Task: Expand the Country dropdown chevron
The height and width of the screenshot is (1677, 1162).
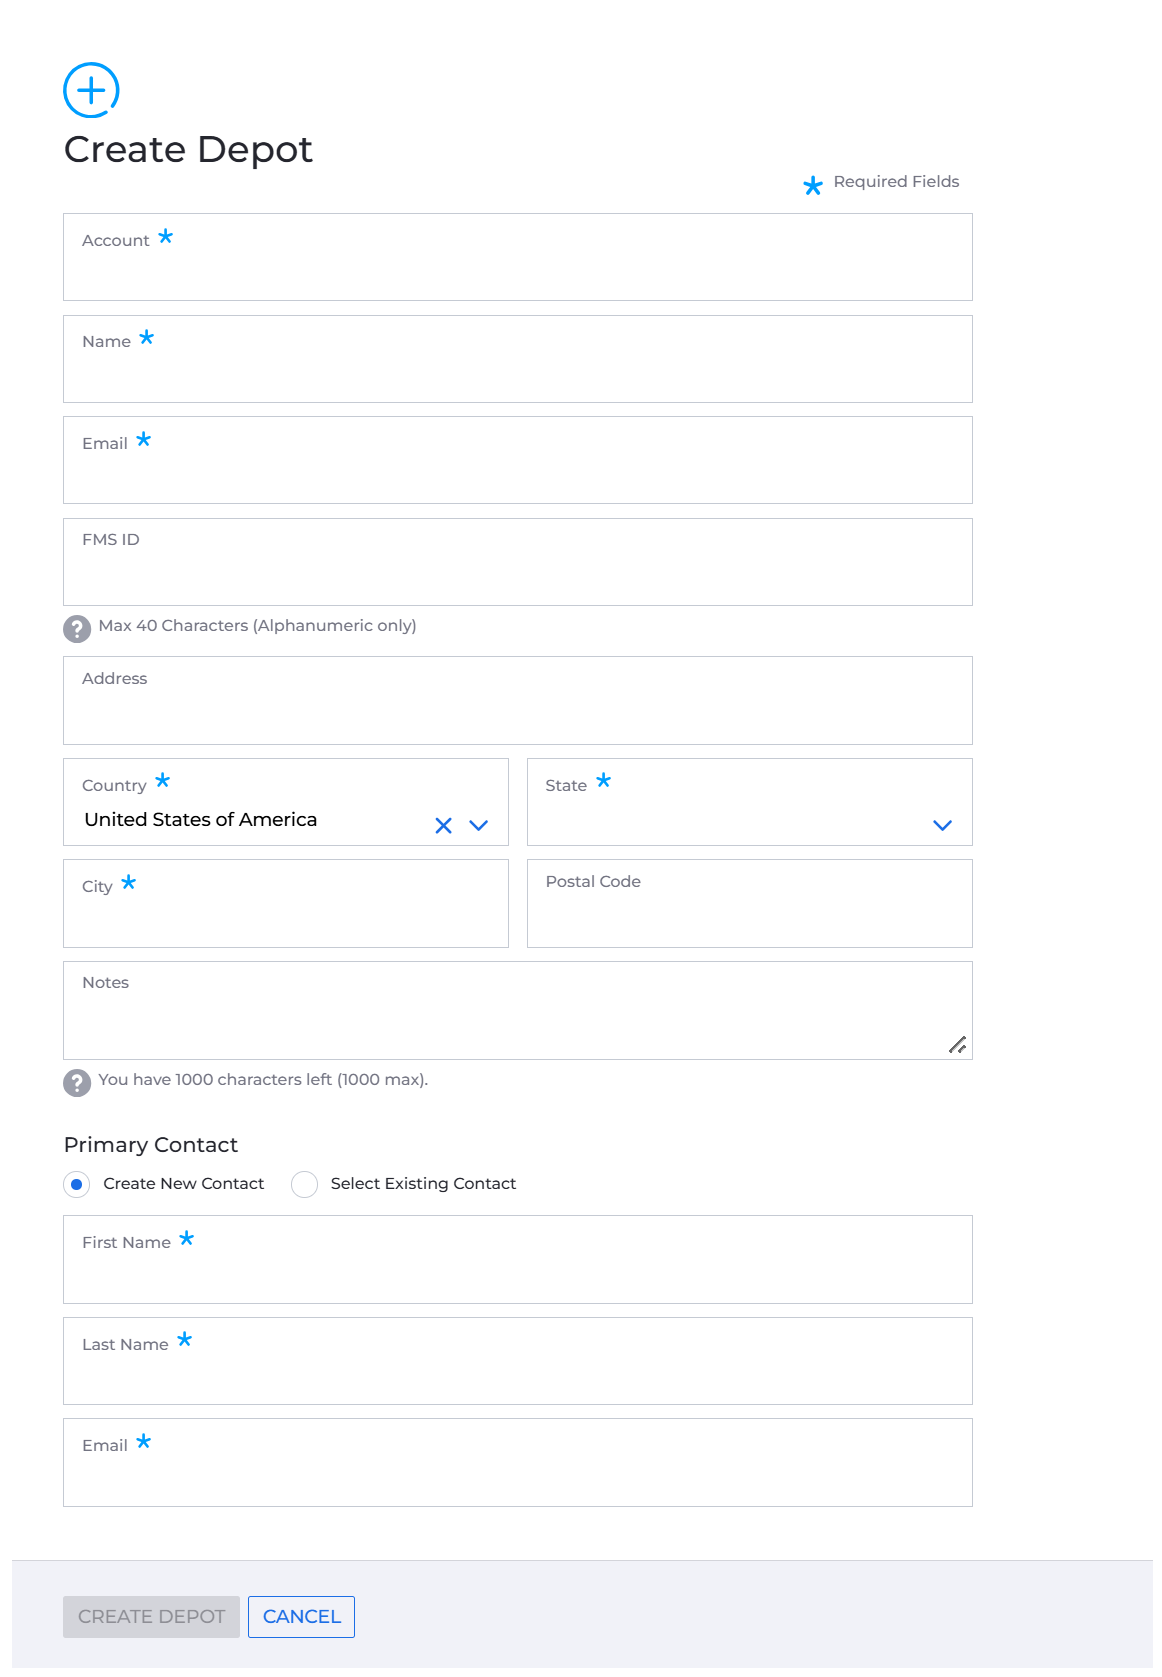Action: [x=479, y=825]
